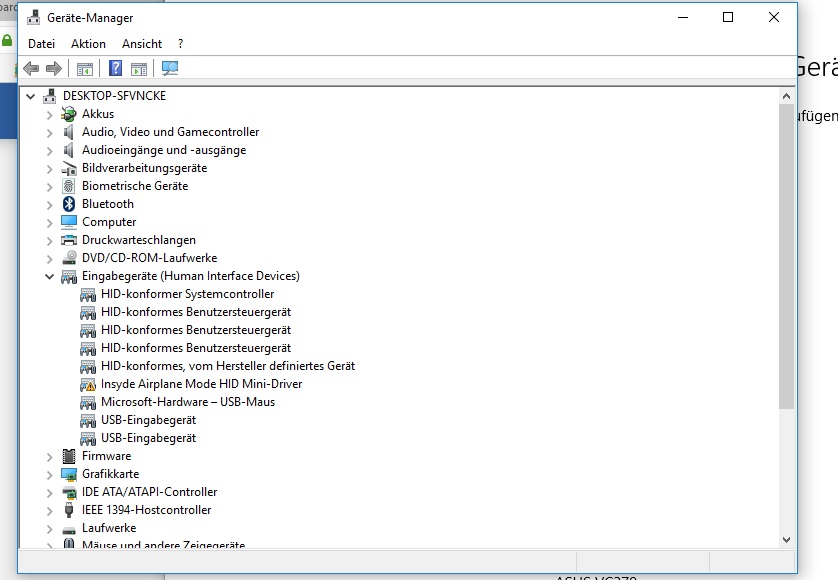Image resolution: width=838 pixels, height=580 pixels.
Task: Click the Bildverarbeitungsgeräte scanner icon
Action: coord(68,168)
